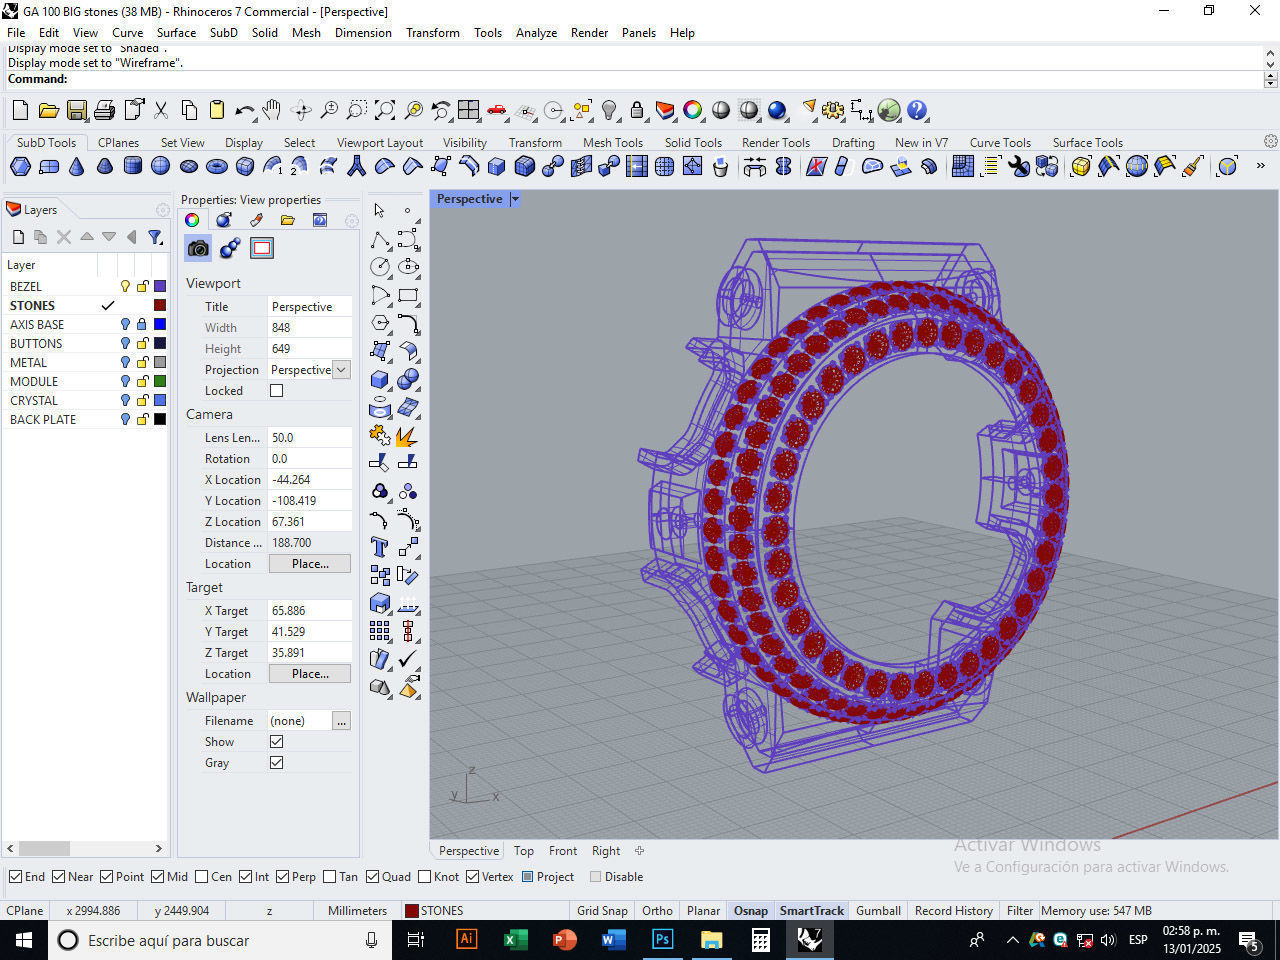Open Camera view properties icon

199,248
